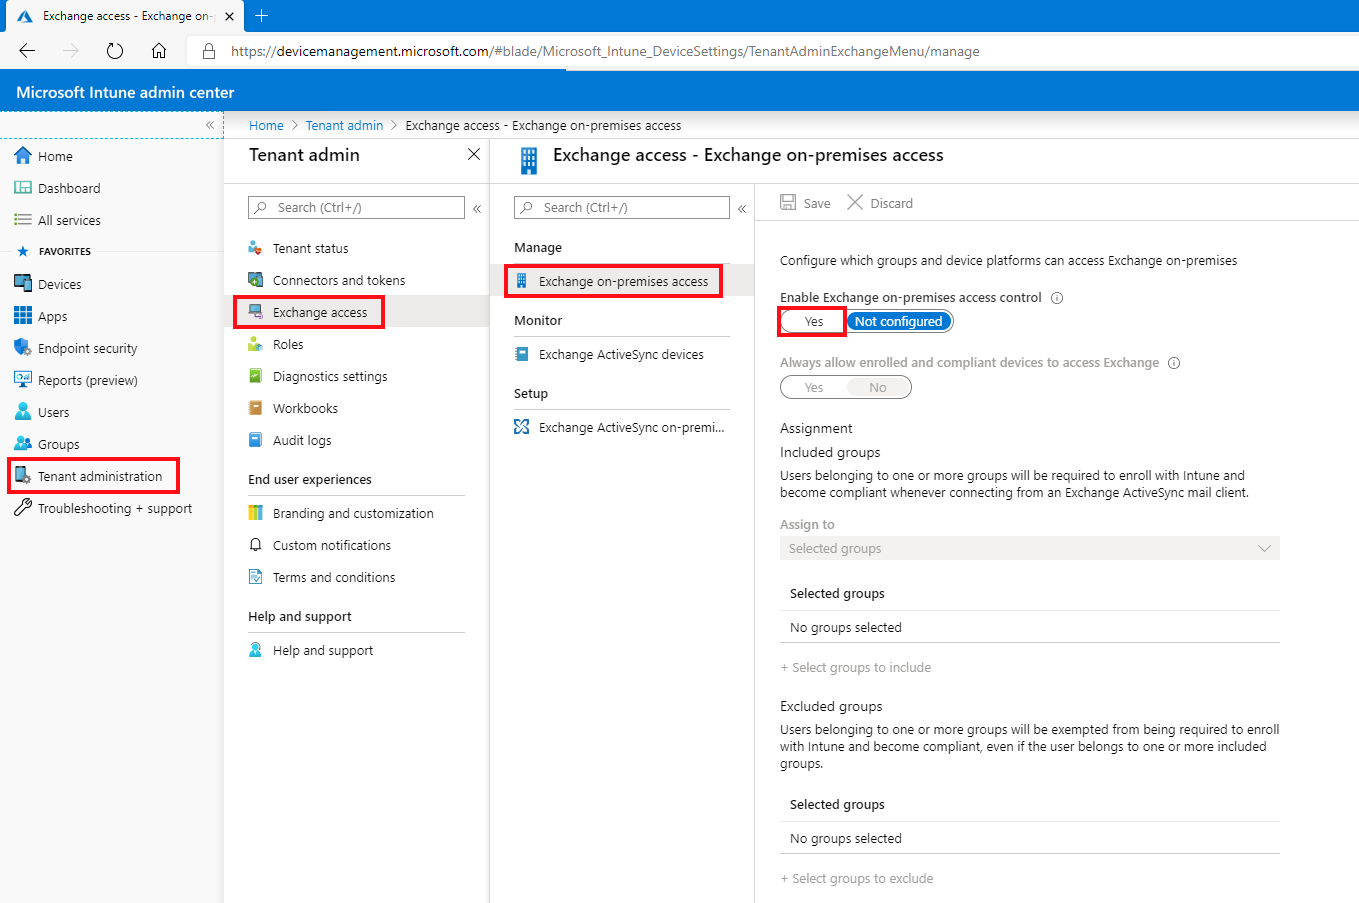
Task: Click Select groups to include link
Action: [856, 668]
